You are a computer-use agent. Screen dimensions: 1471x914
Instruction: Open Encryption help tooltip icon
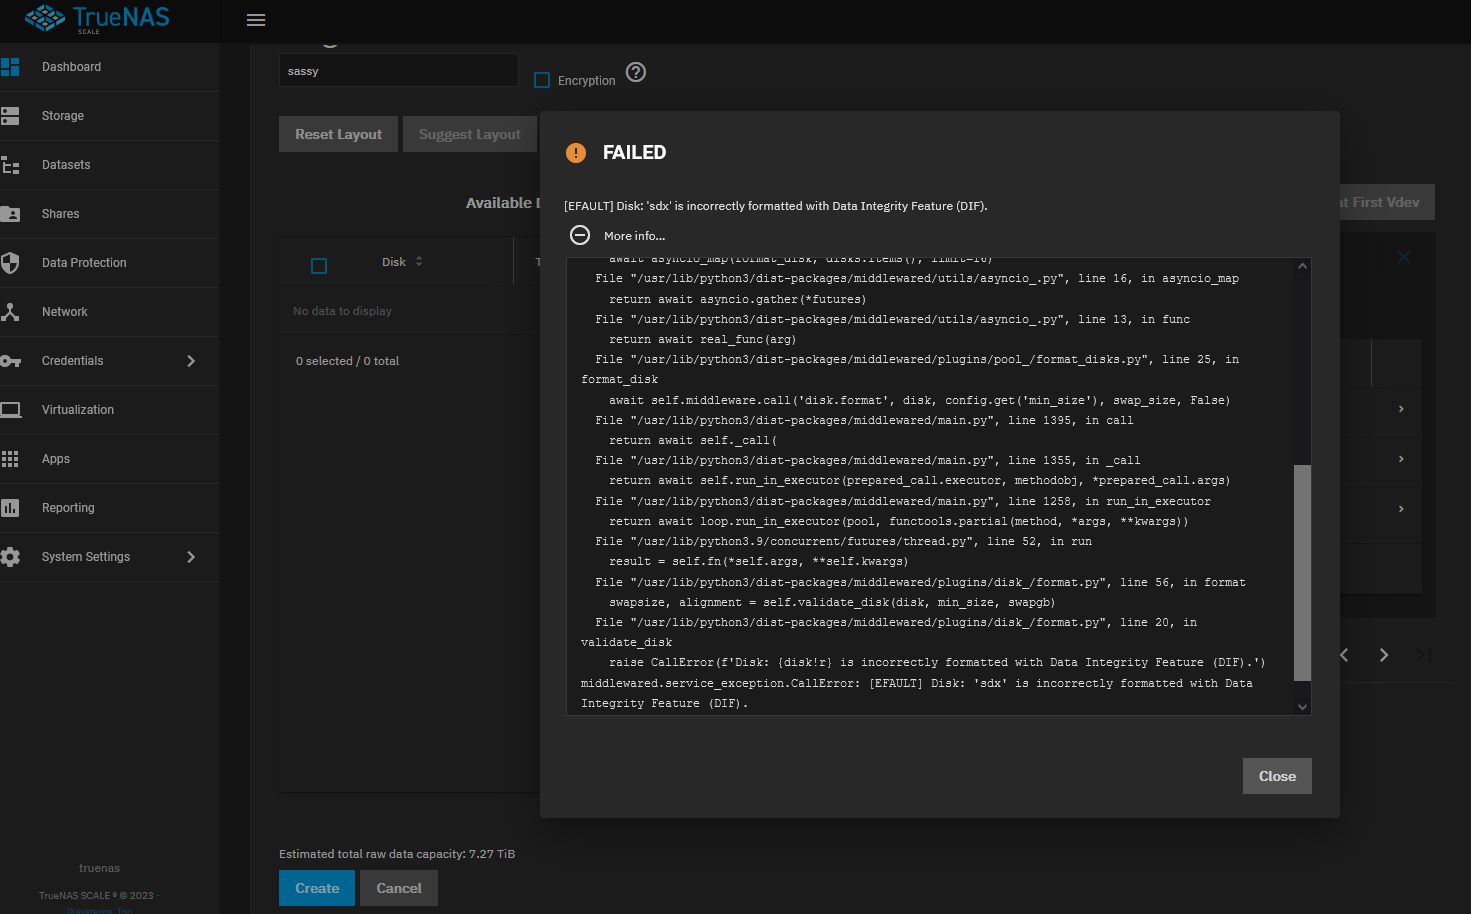[636, 72]
